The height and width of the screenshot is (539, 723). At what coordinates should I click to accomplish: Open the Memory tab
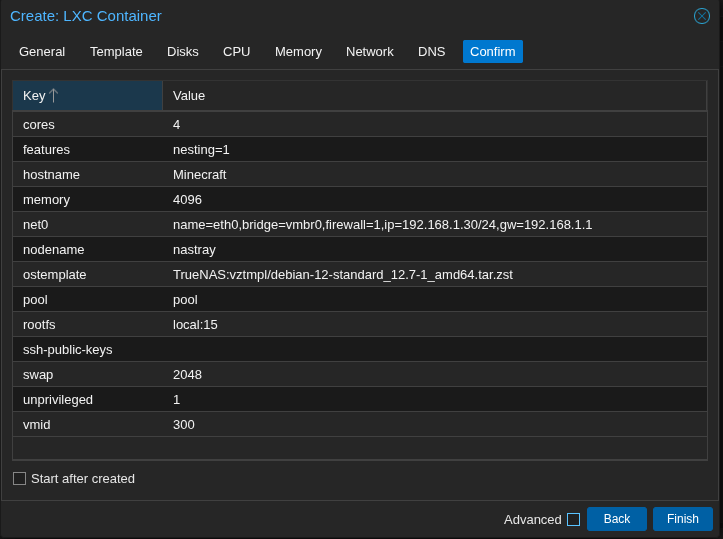click(298, 52)
